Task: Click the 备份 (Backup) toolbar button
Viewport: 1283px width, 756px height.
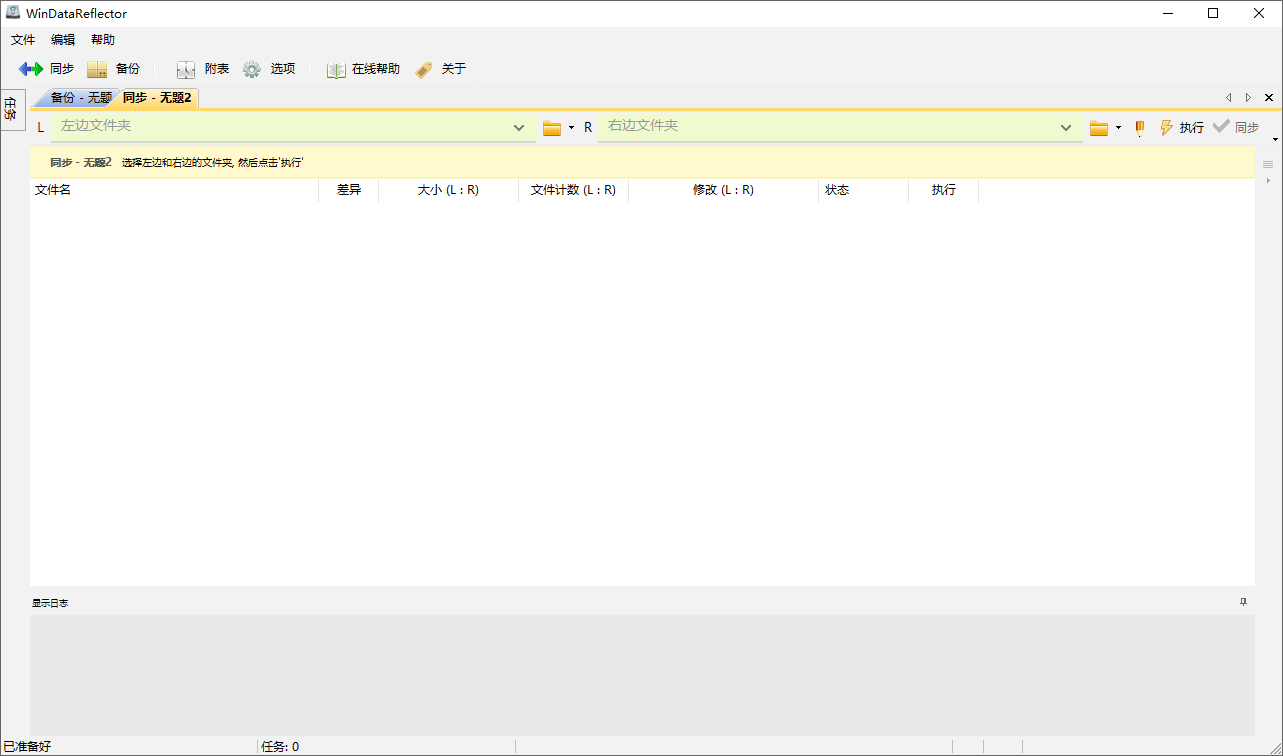Action: [x=113, y=69]
